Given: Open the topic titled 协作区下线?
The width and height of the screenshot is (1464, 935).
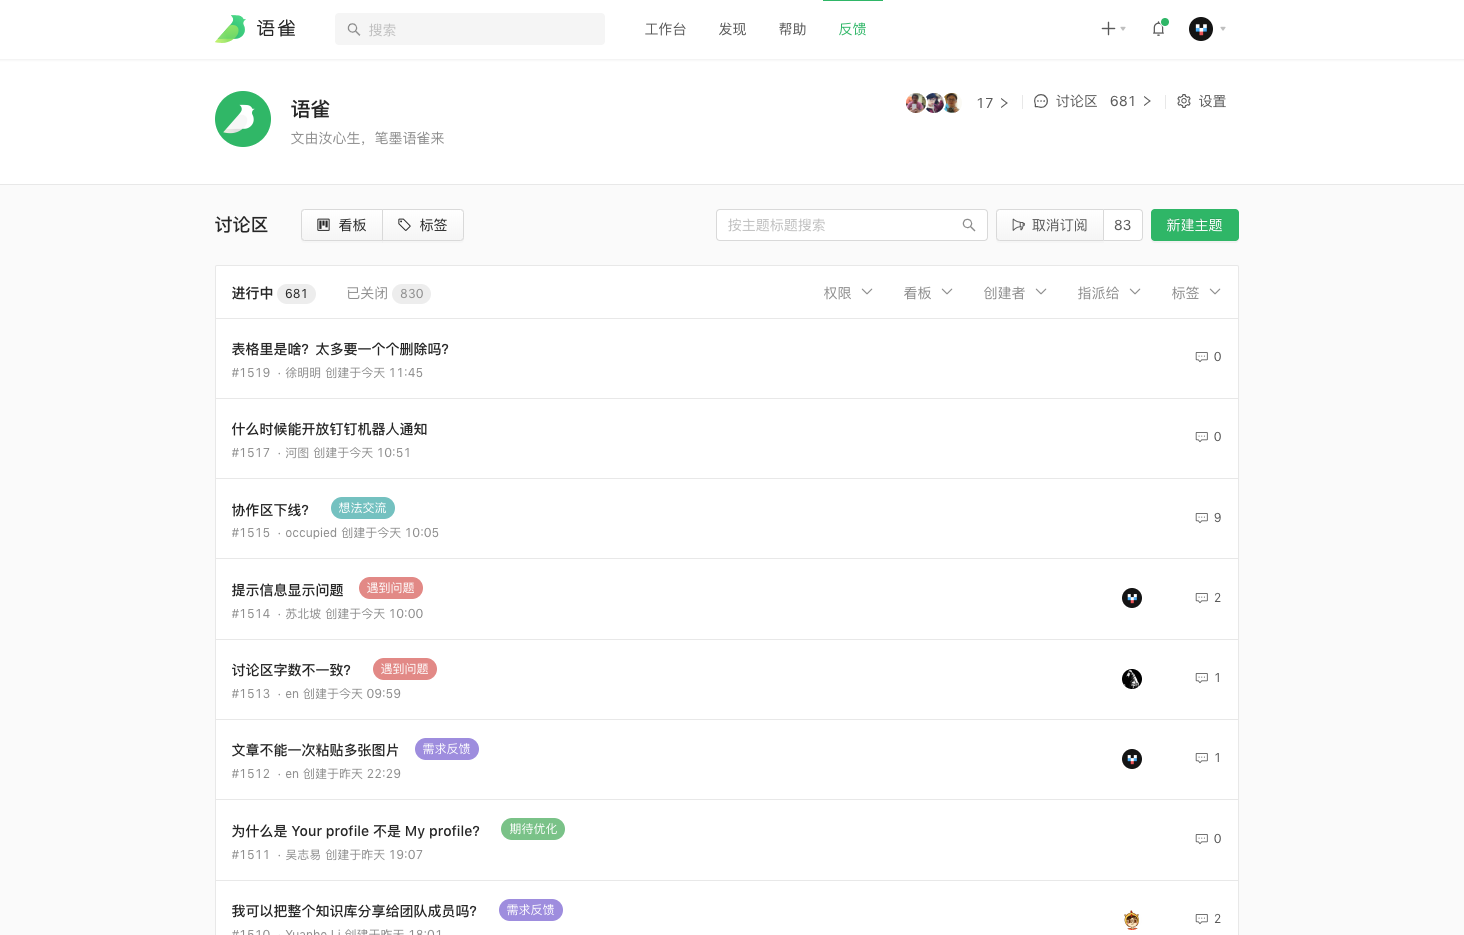Looking at the screenshot, I should (x=270, y=510).
